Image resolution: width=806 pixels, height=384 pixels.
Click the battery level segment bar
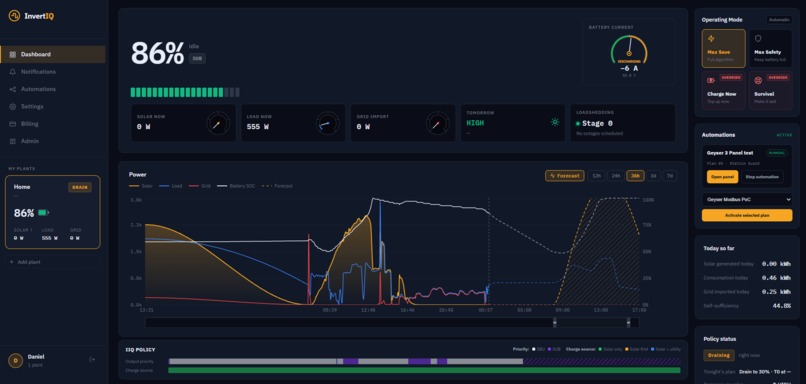(x=185, y=93)
